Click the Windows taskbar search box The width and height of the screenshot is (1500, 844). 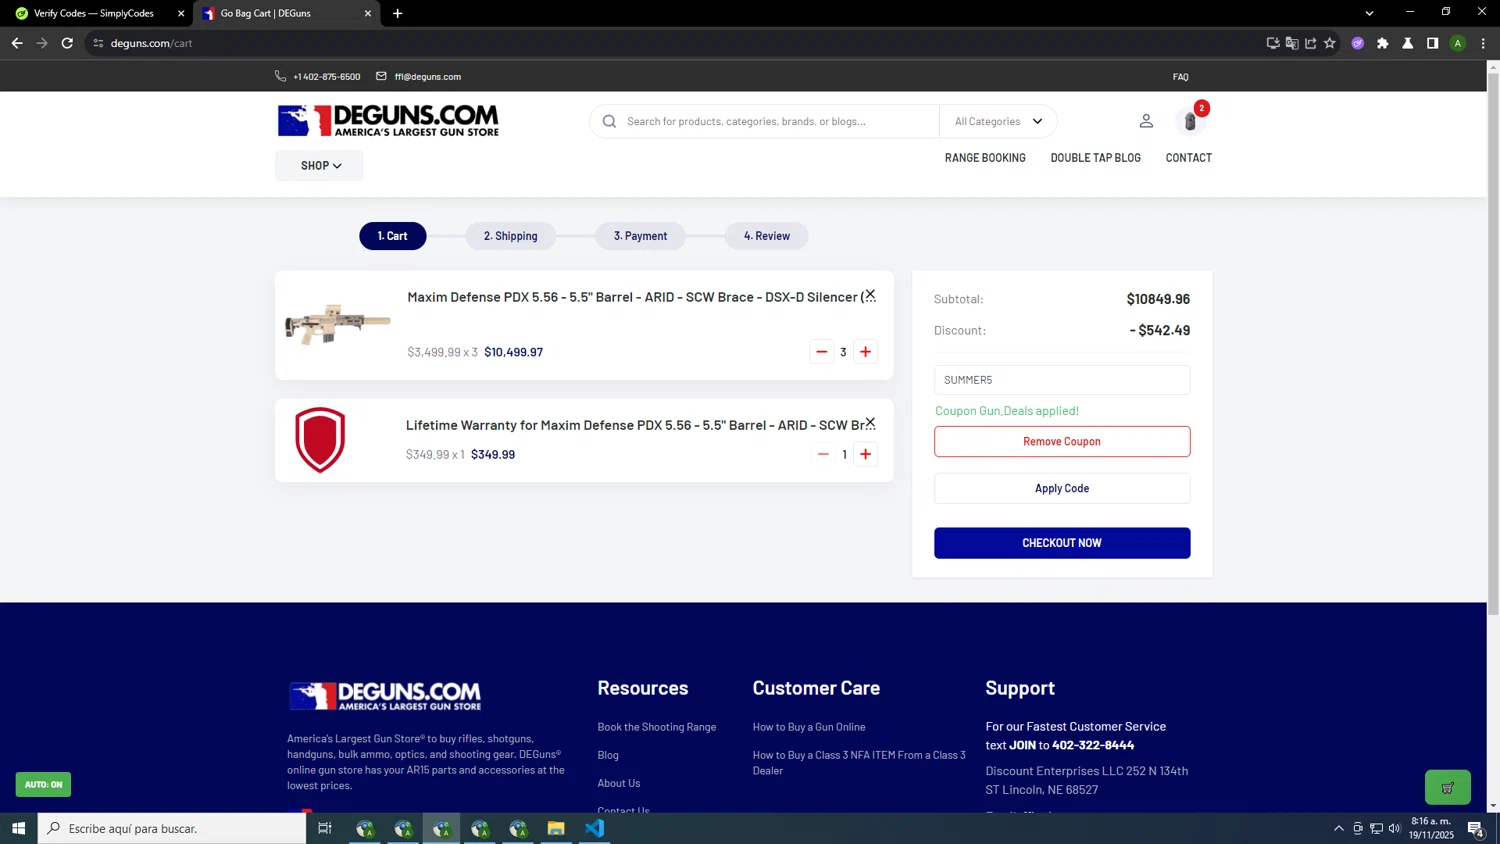tap(172, 828)
